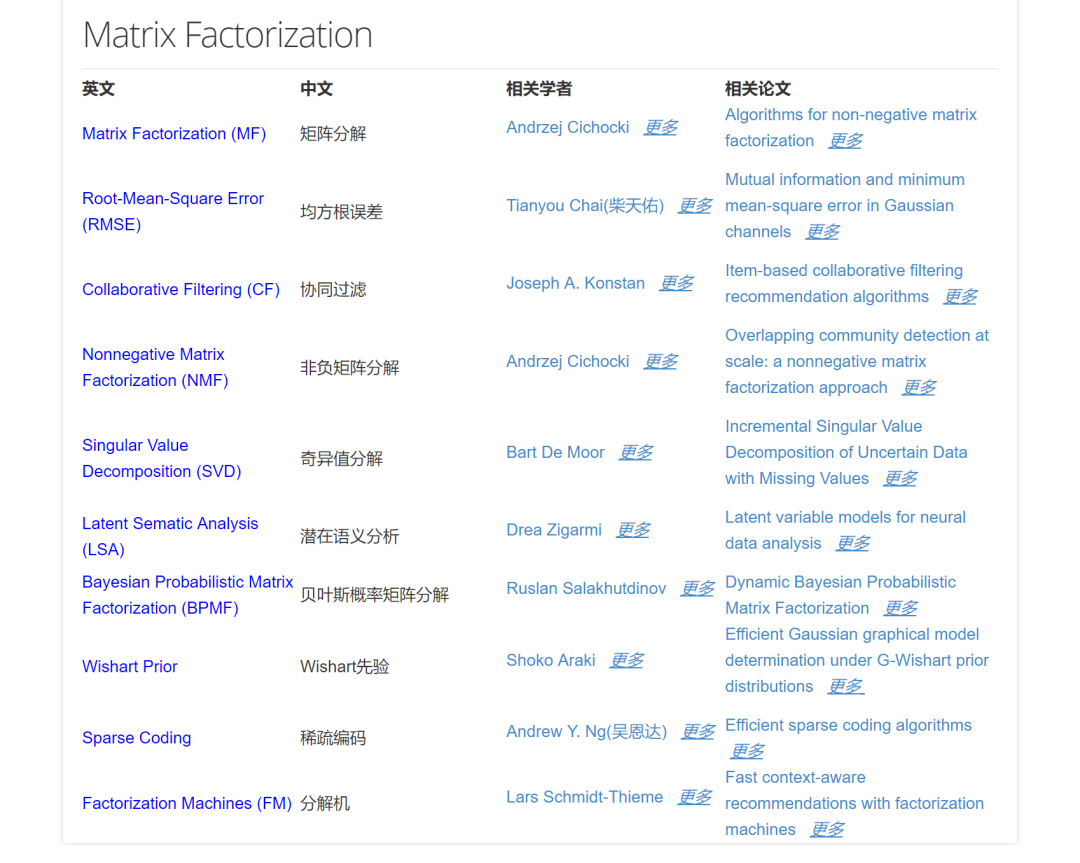1080x863 pixels.
Task: Click 更多 next to Tianyou Chai(柴天佑)
Action: coord(695,205)
